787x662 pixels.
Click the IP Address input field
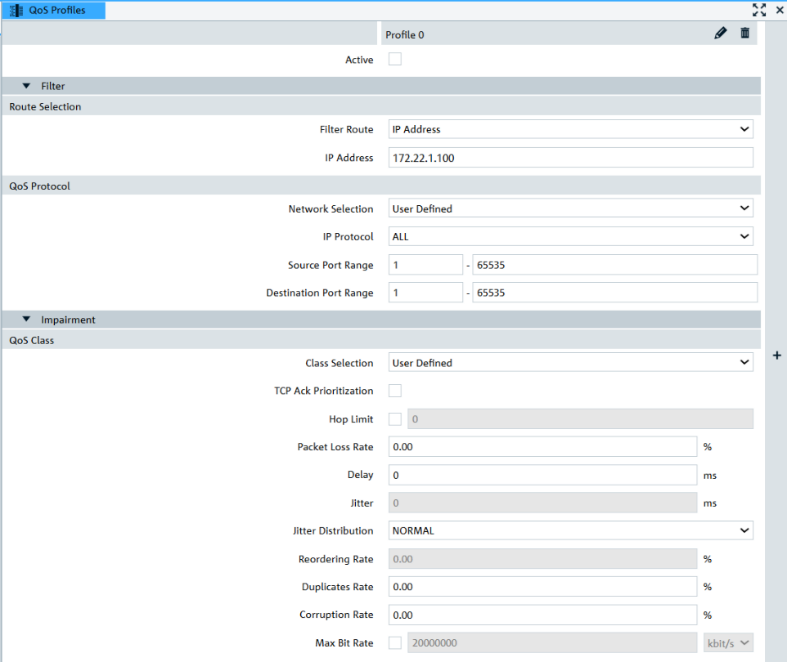[x=571, y=158]
